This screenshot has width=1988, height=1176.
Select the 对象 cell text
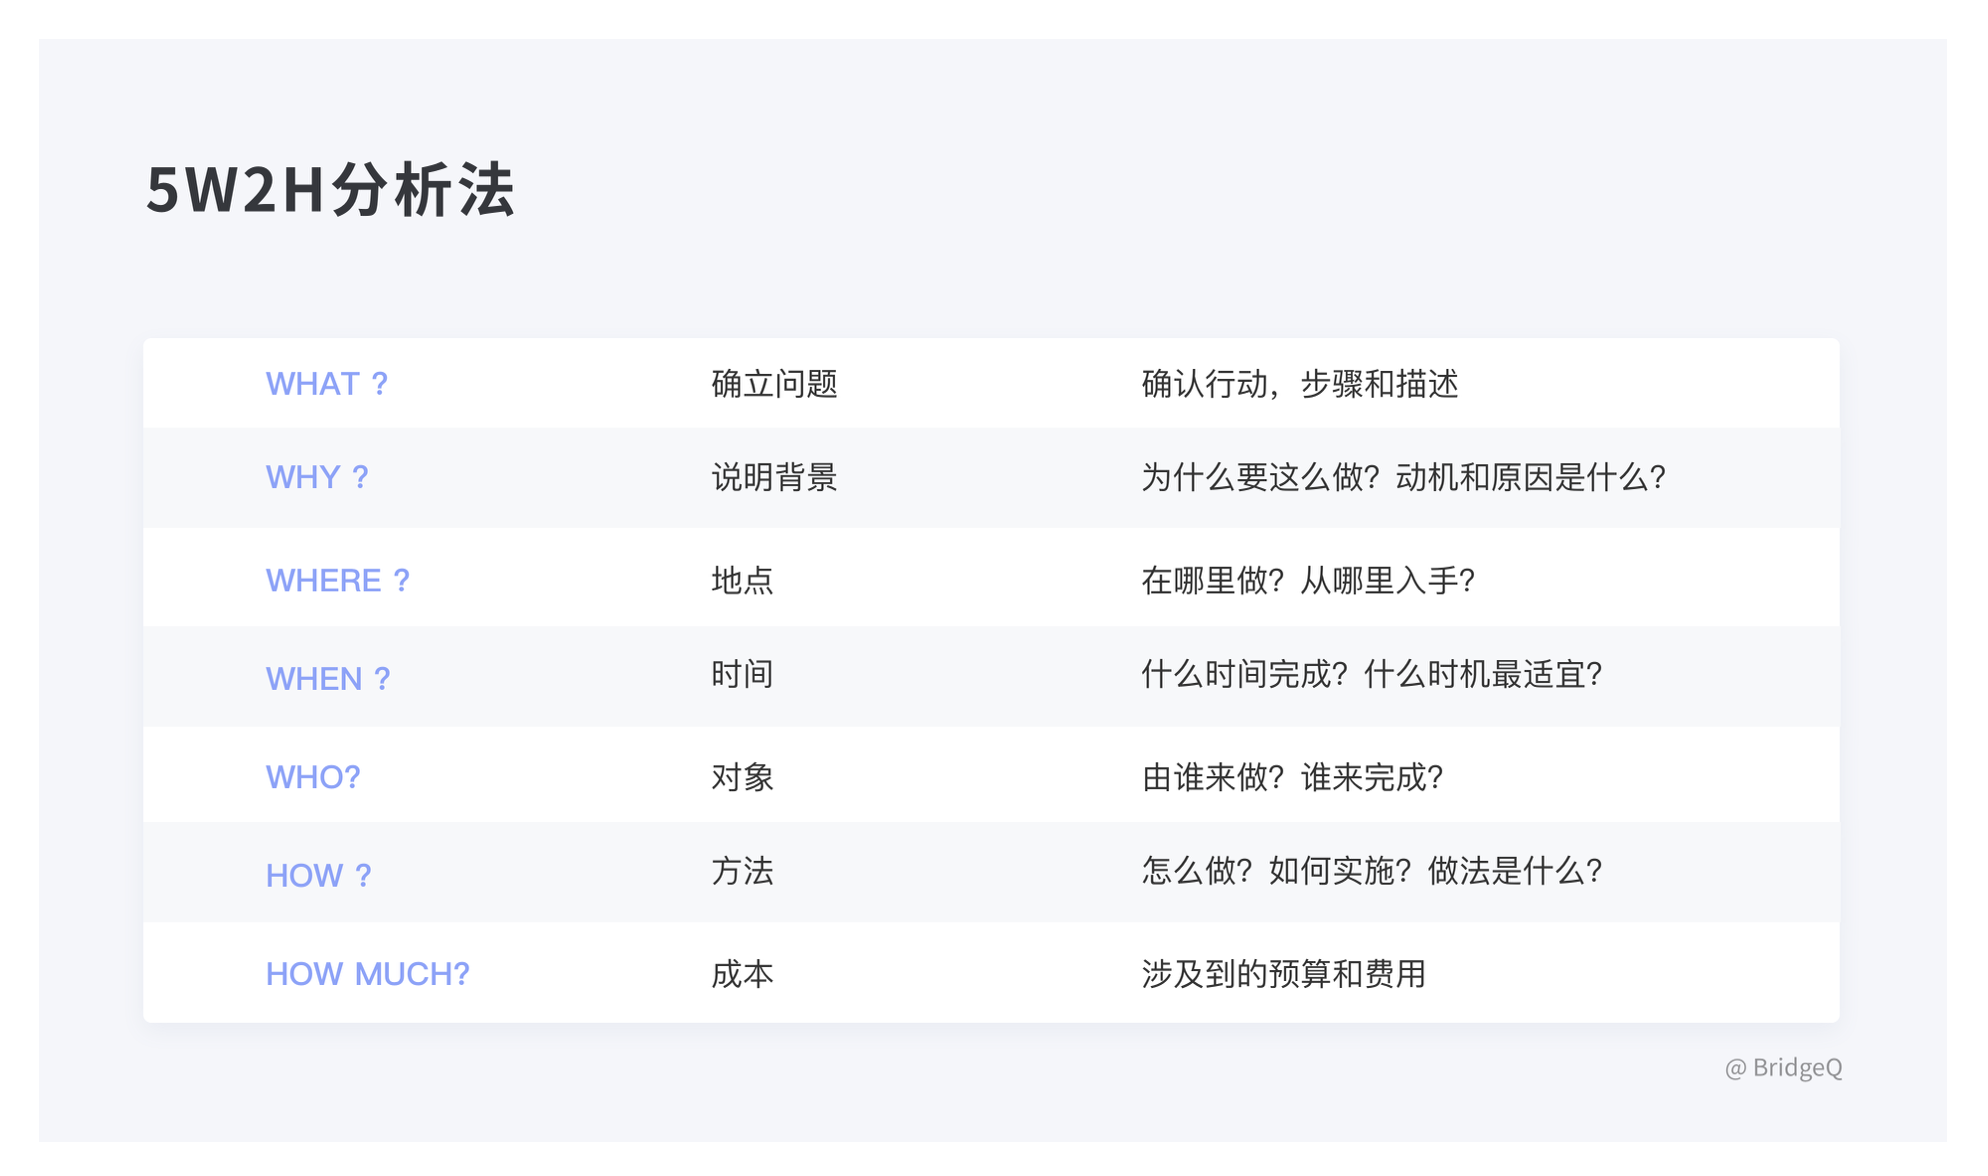(x=741, y=777)
